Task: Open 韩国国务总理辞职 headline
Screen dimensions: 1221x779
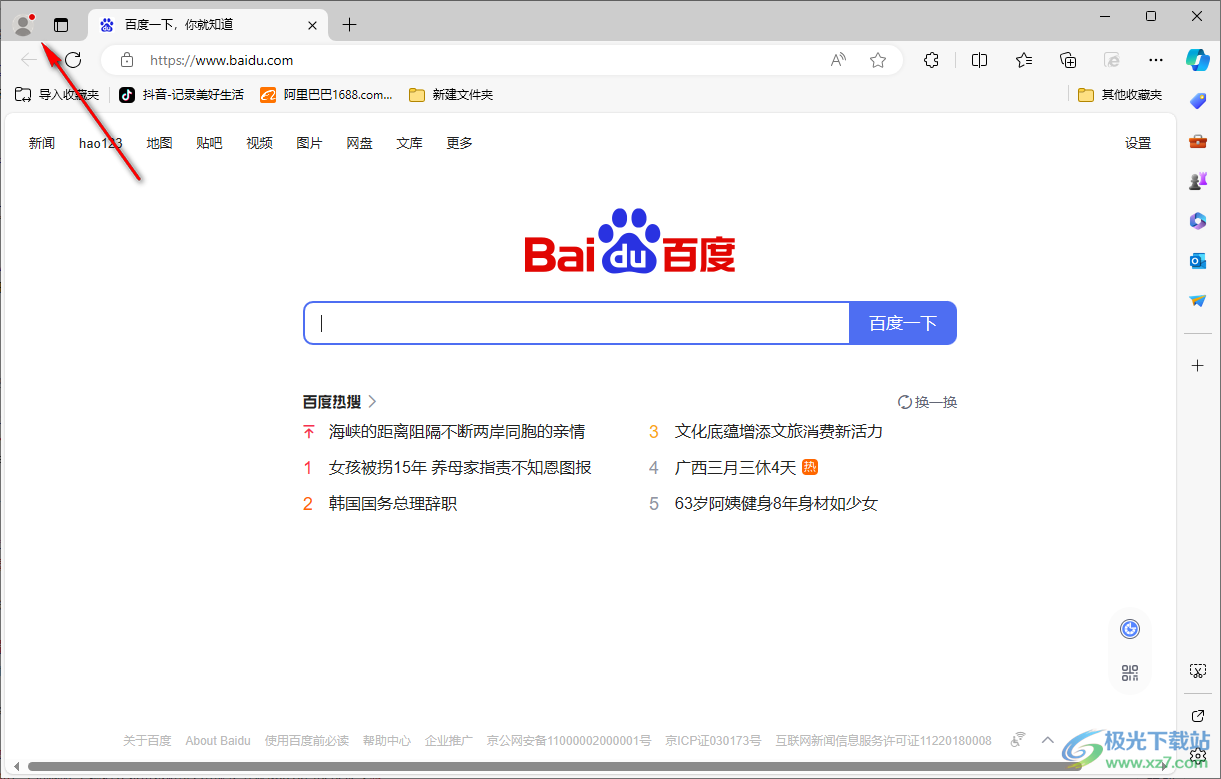Action: (x=393, y=504)
